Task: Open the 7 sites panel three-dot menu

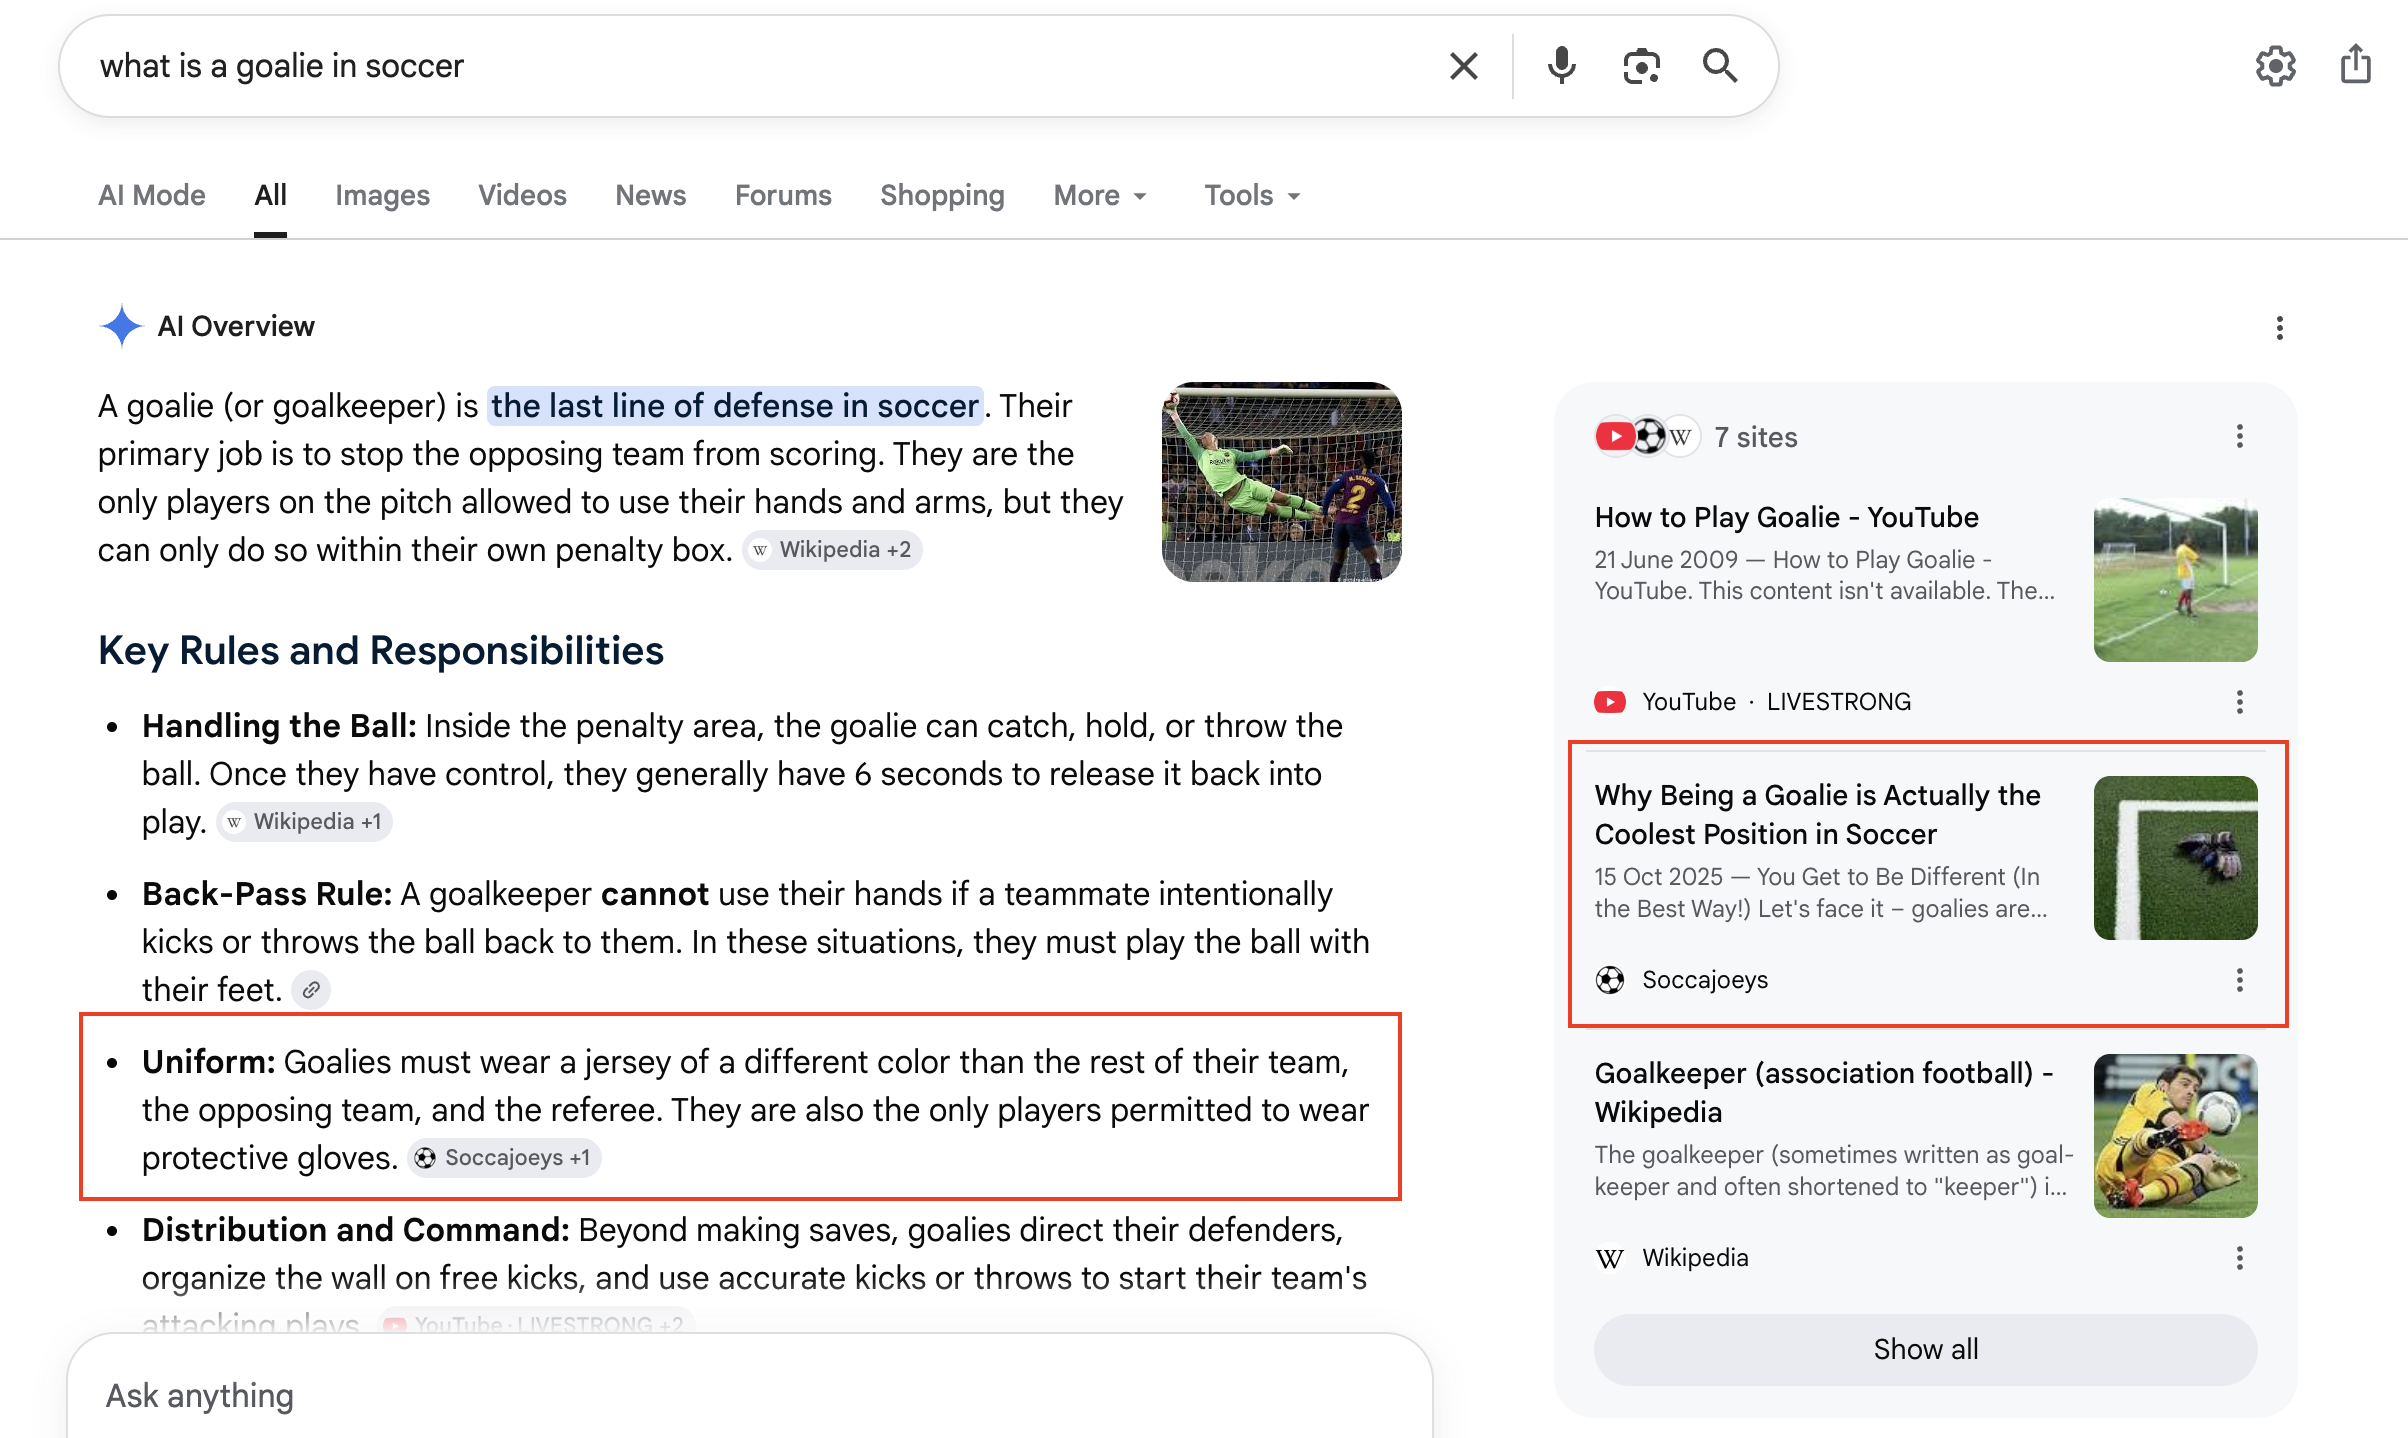Action: click(x=2239, y=436)
